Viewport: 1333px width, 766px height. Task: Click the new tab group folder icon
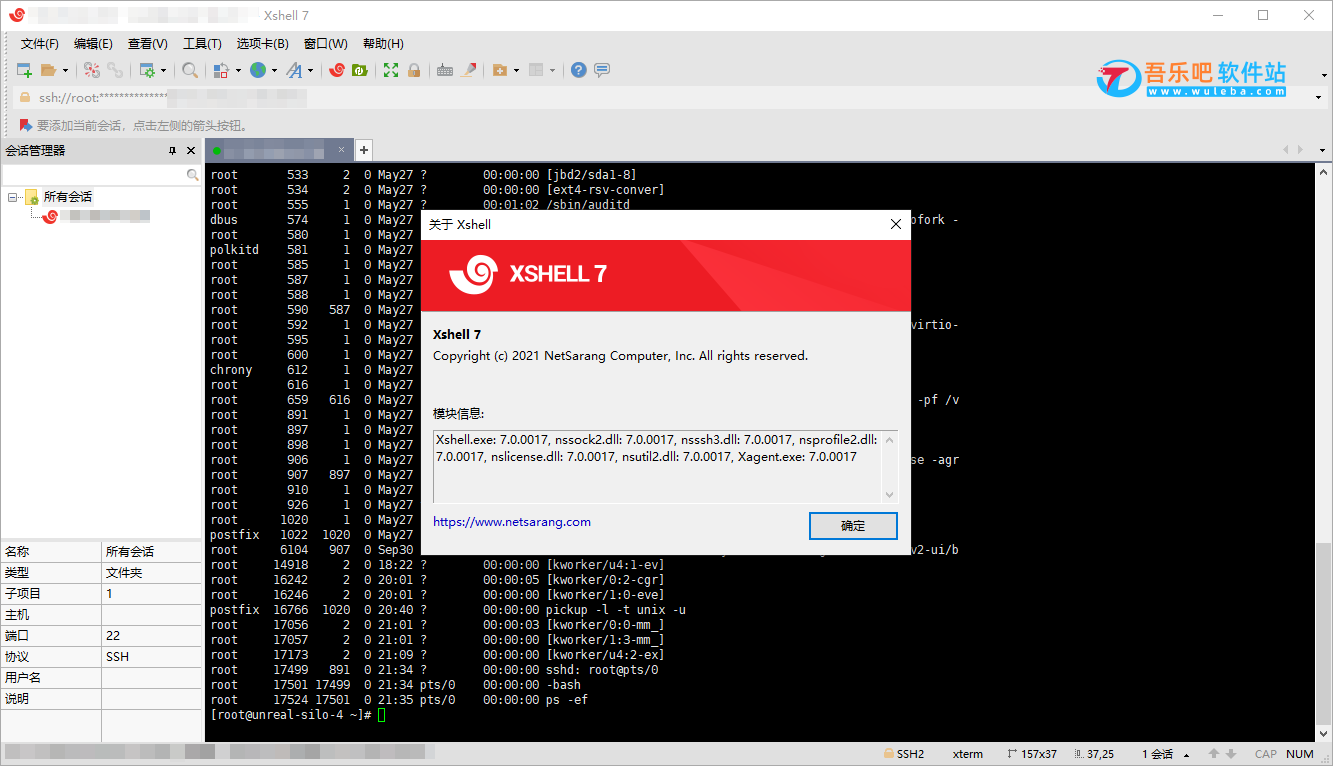pos(500,70)
